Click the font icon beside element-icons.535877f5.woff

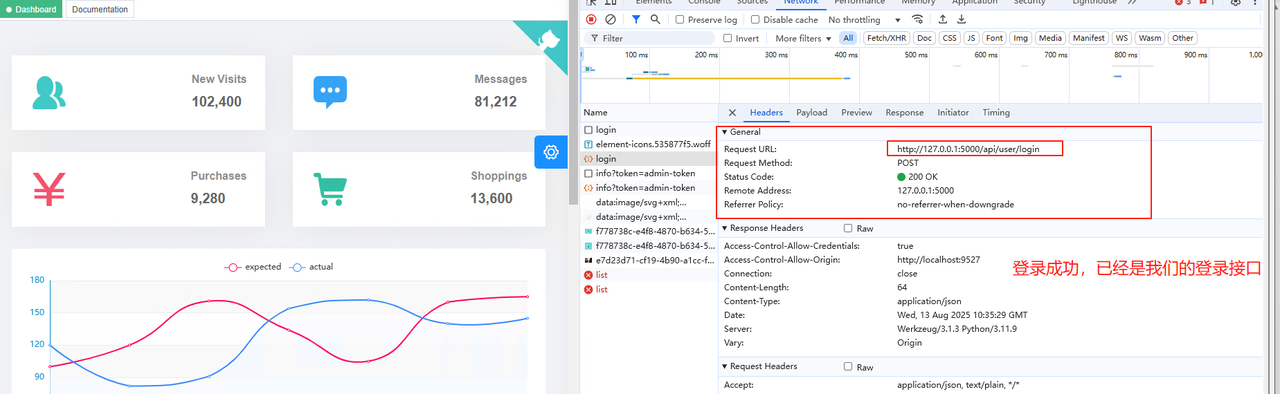(588, 144)
